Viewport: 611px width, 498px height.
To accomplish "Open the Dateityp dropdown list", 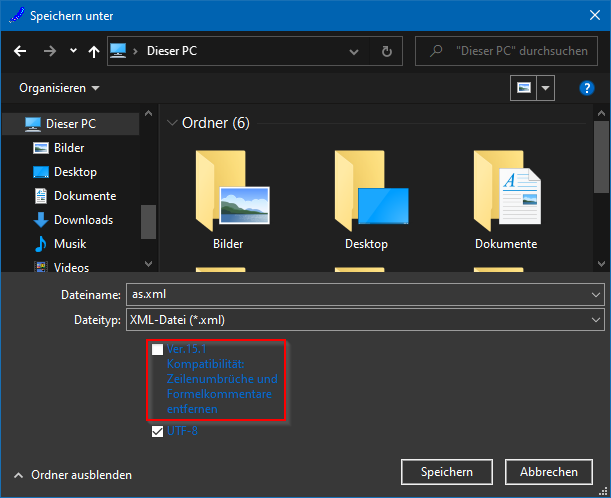I will (x=596, y=320).
